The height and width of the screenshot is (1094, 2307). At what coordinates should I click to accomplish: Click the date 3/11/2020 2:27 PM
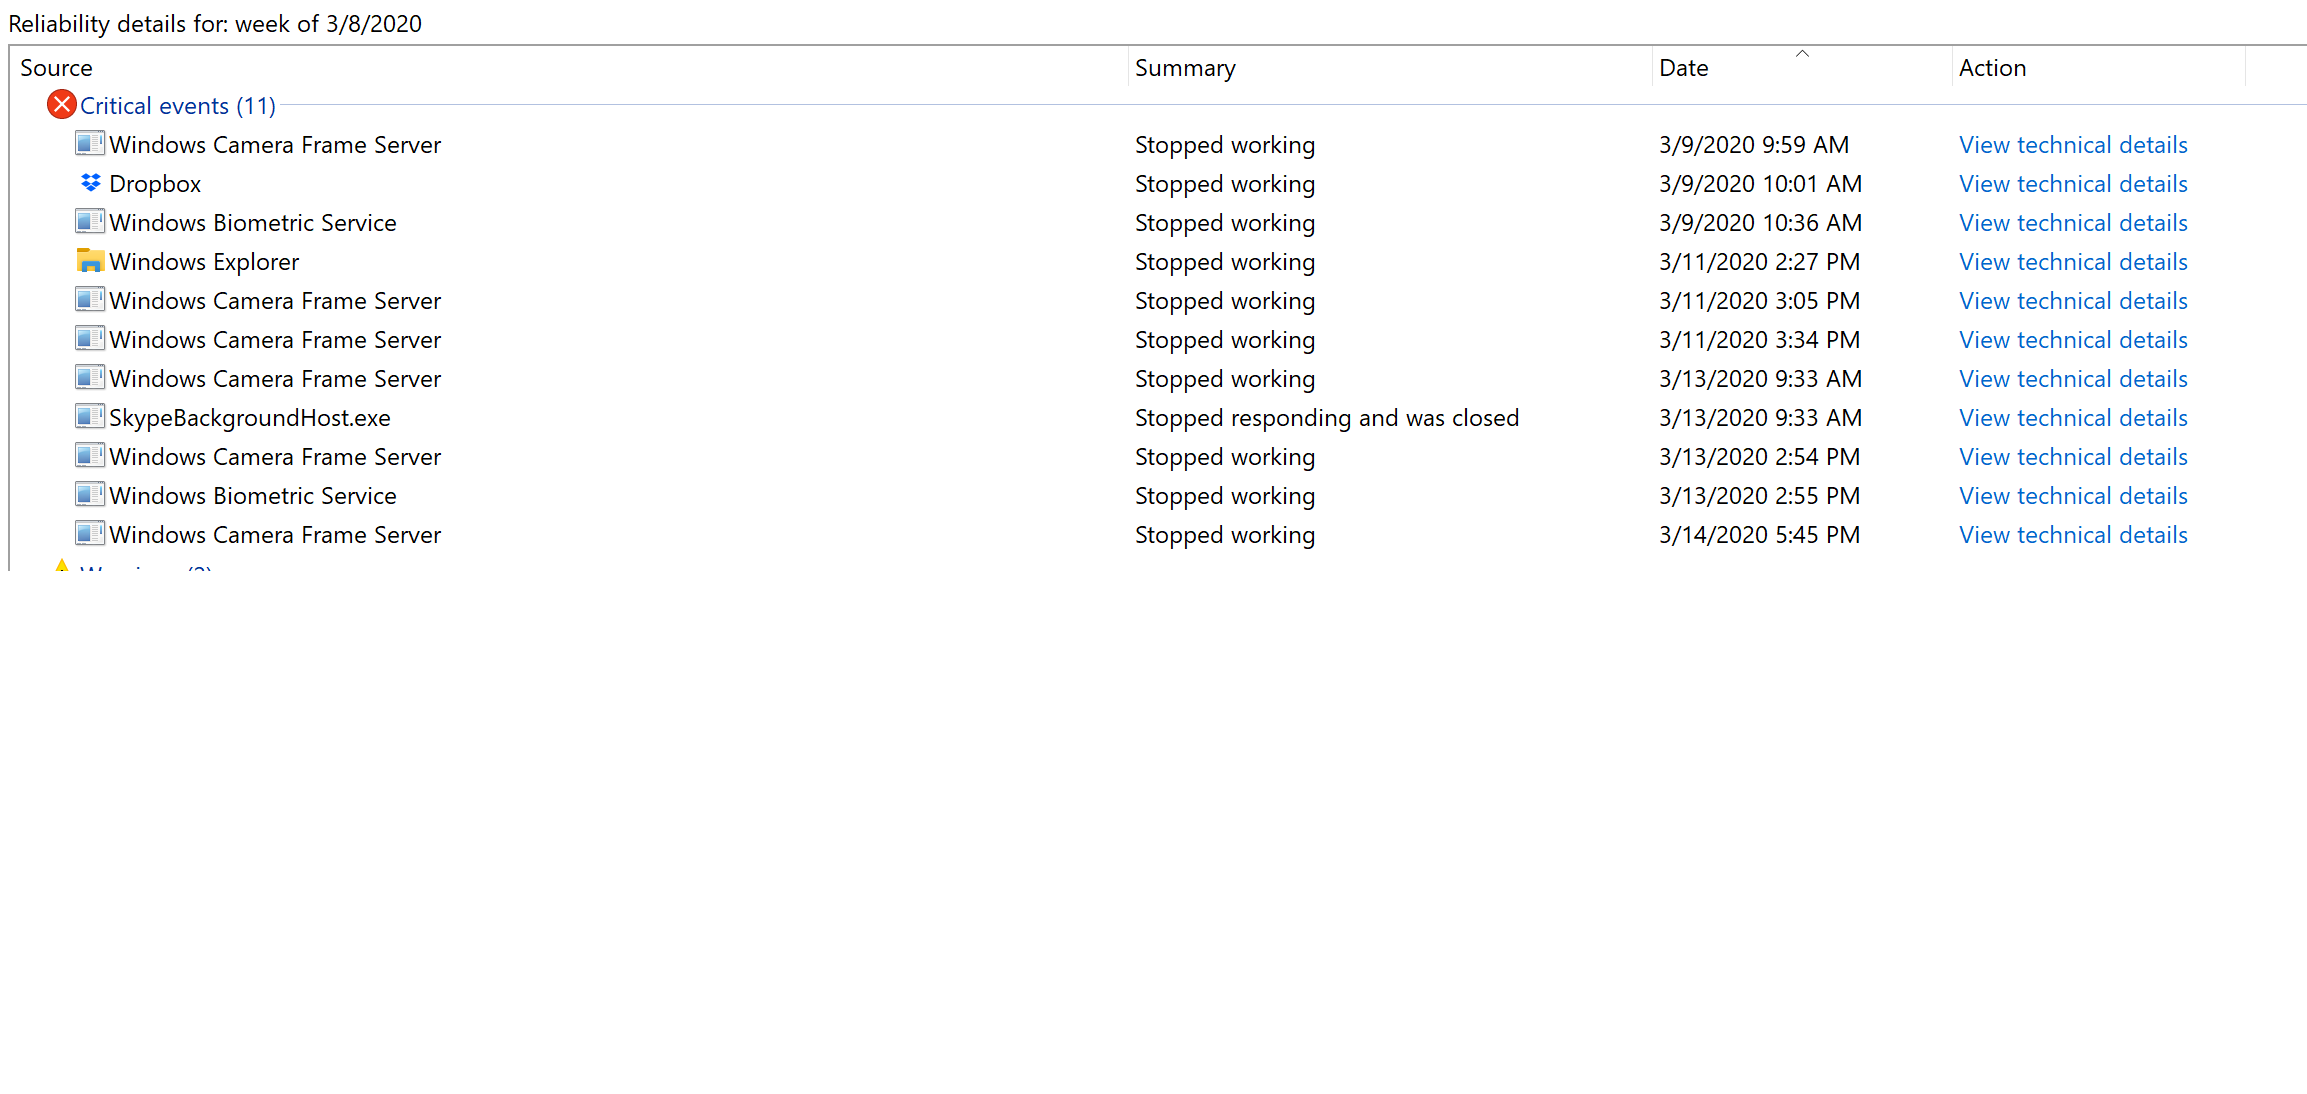[x=1759, y=262]
